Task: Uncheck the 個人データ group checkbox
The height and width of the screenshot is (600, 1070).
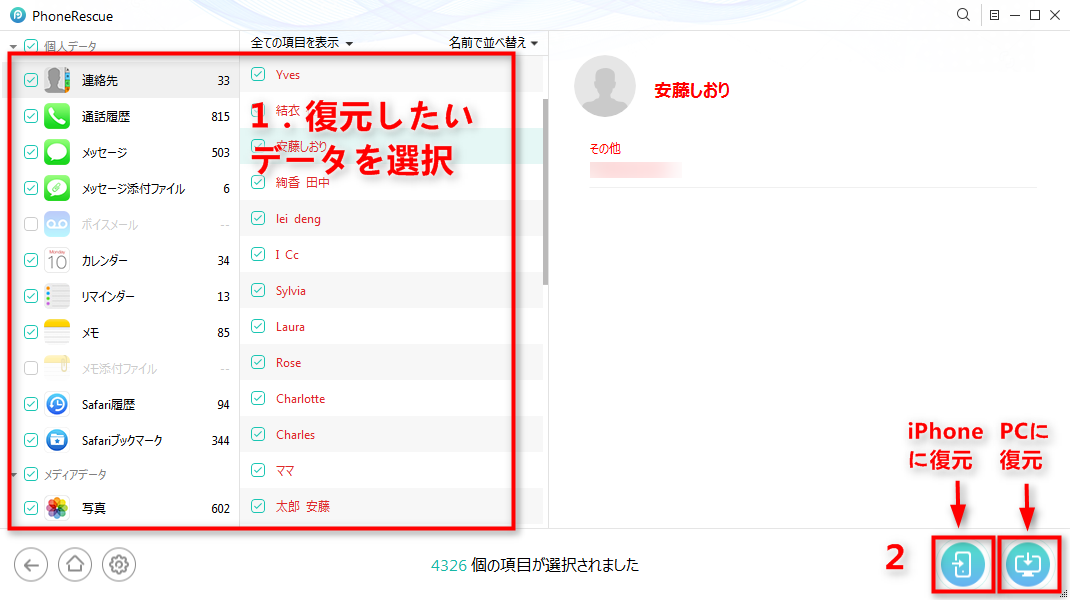Action: tap(31, 46)
